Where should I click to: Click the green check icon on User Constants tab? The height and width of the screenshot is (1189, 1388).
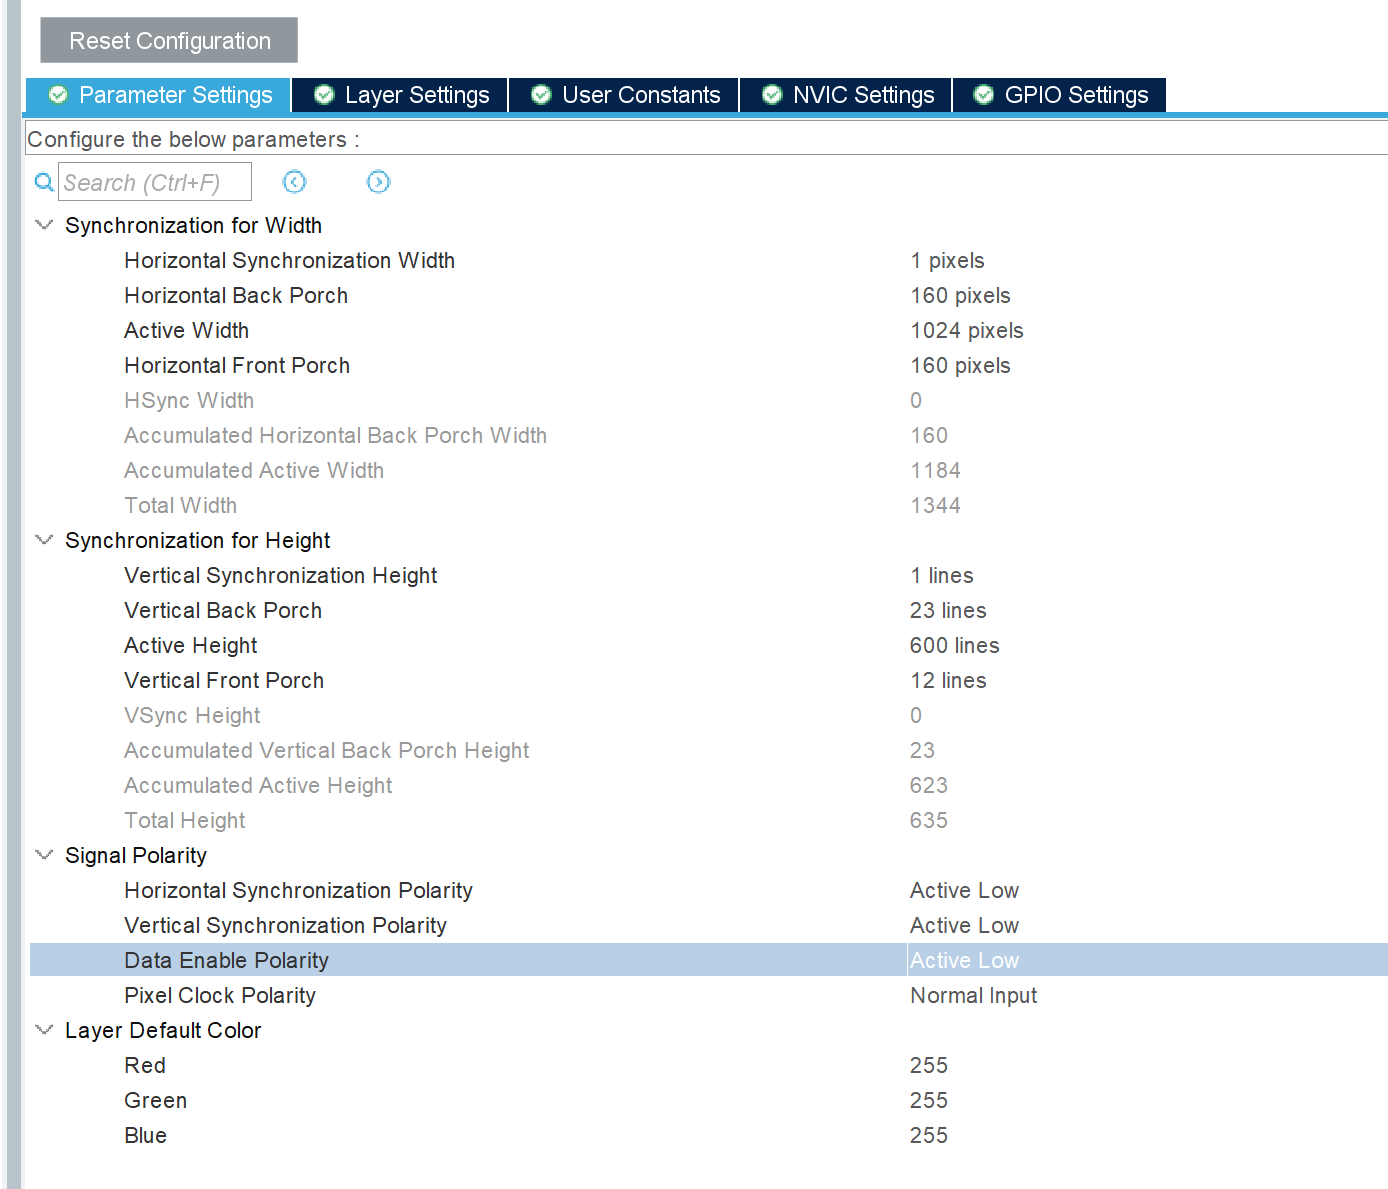(540, 95)
